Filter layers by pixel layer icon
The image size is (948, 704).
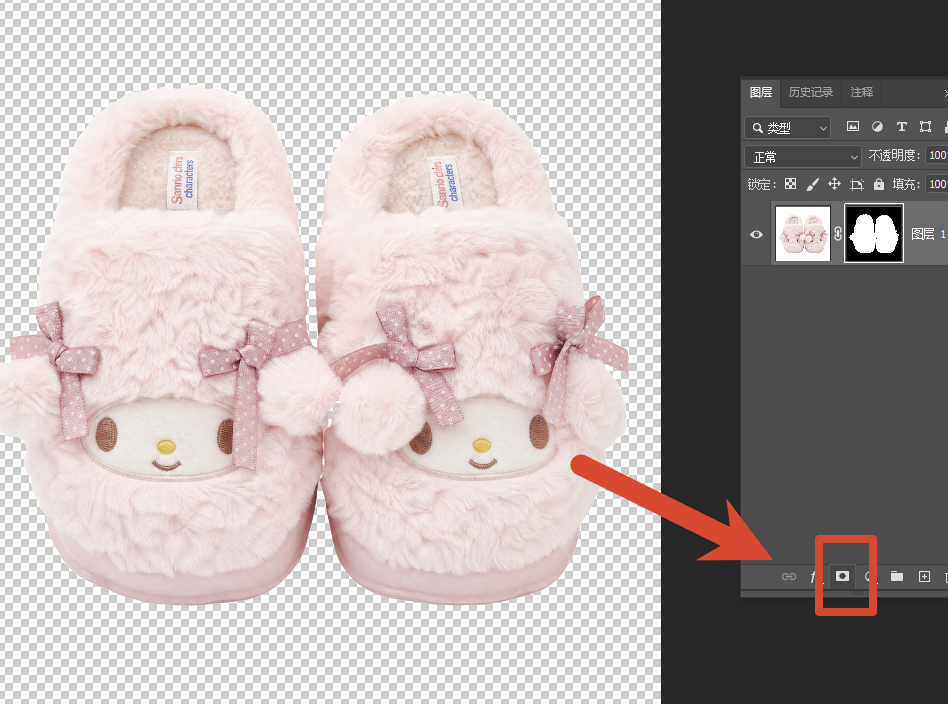[852, 126]
